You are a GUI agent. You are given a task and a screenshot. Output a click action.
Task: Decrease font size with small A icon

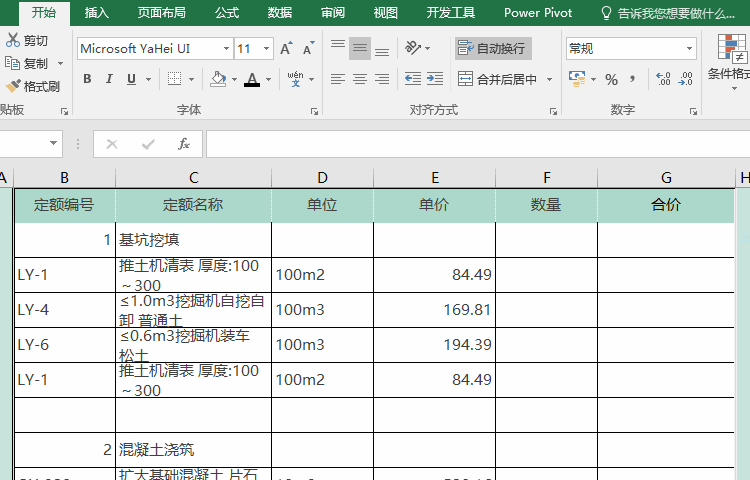click(x=308, y=48)
